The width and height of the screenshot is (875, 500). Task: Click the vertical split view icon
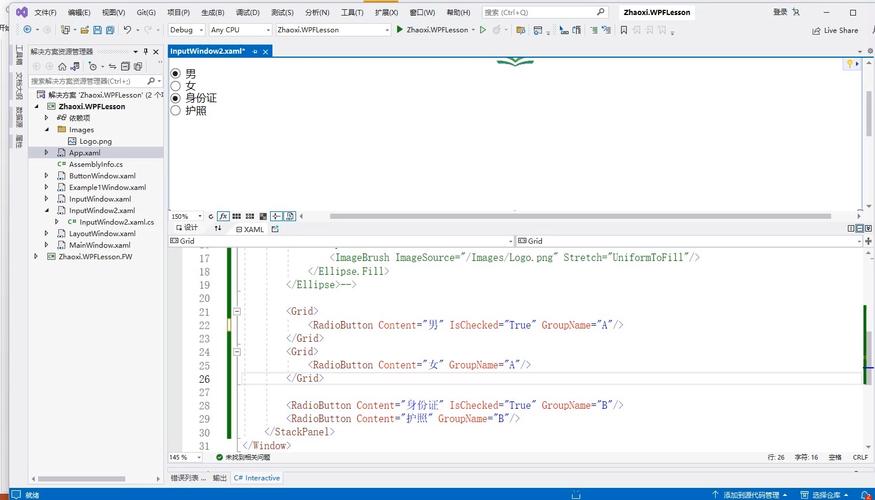click(851, 228)
